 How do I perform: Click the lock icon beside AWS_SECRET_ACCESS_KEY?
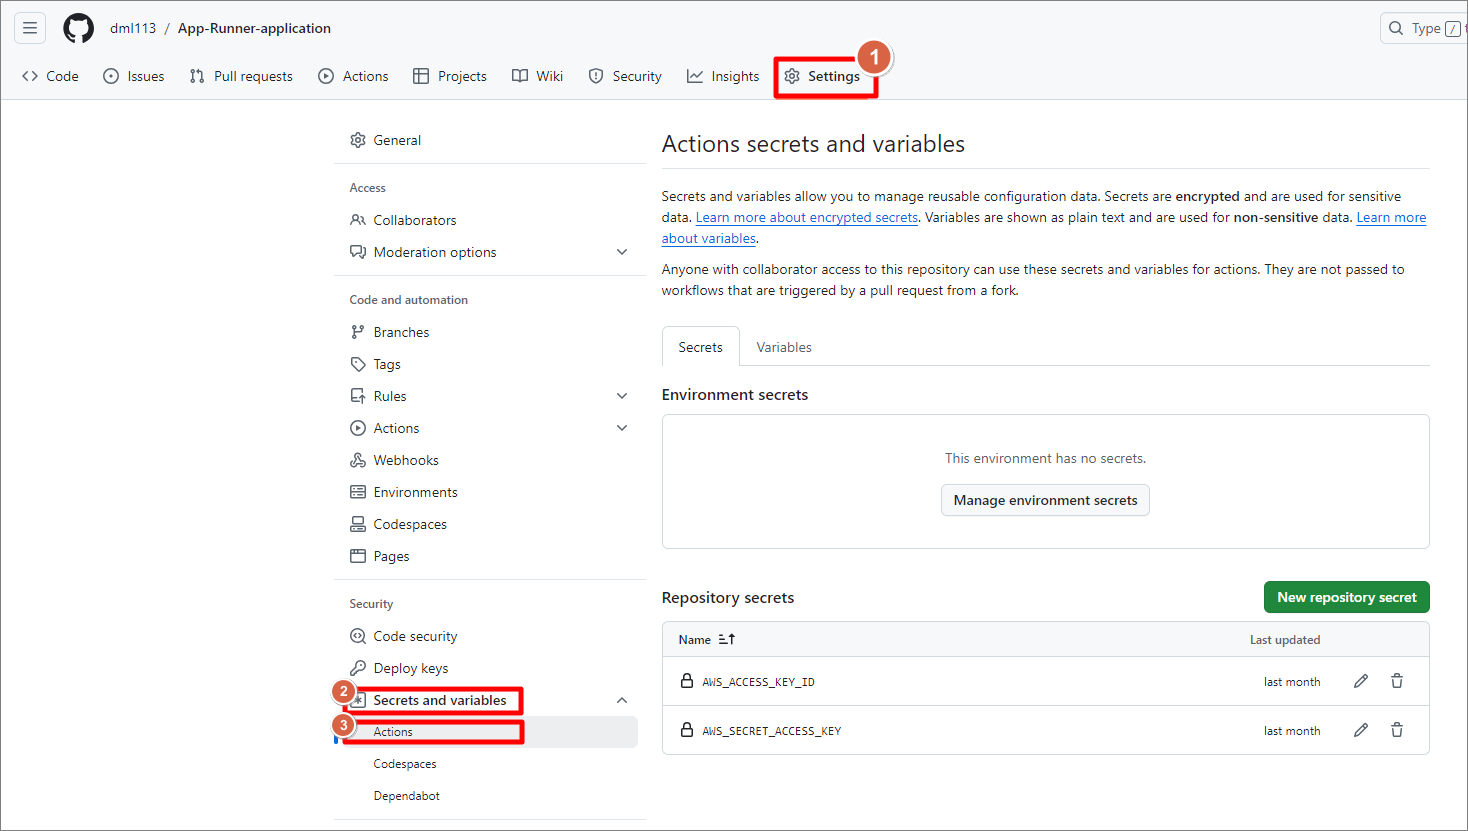pos(687,730)
